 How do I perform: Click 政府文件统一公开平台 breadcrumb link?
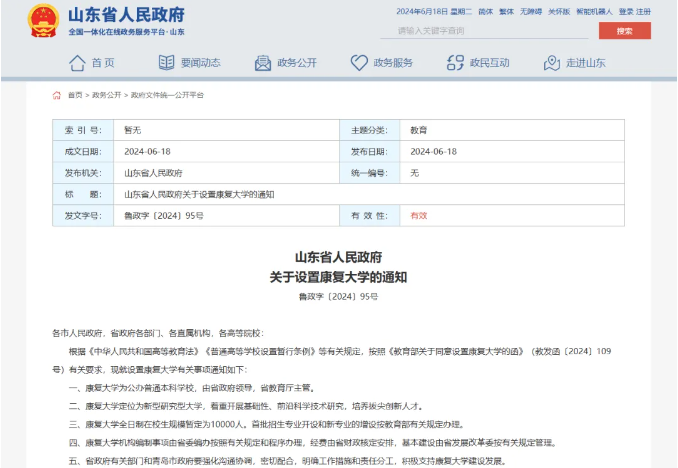tap(167, 95)
